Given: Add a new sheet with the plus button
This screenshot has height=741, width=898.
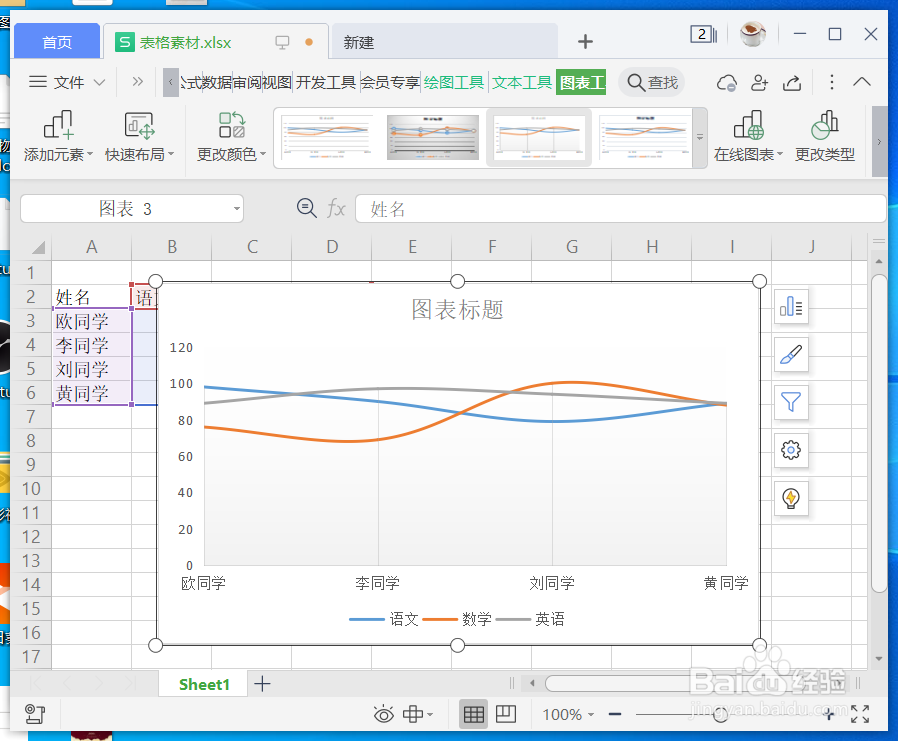Looking at the screenshot, I should (262, 684).
